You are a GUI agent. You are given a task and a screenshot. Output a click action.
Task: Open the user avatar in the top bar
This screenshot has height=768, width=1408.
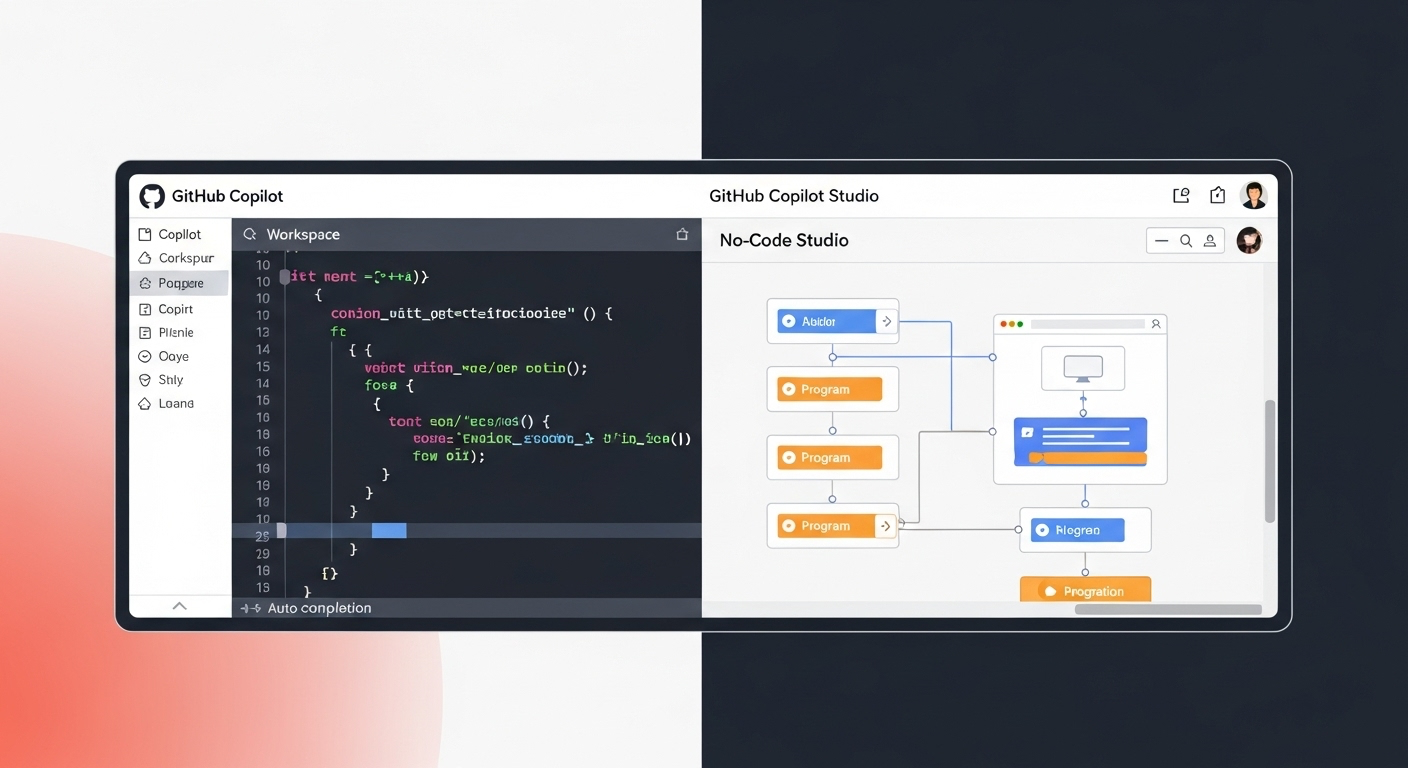click(x=1254, y=195)
